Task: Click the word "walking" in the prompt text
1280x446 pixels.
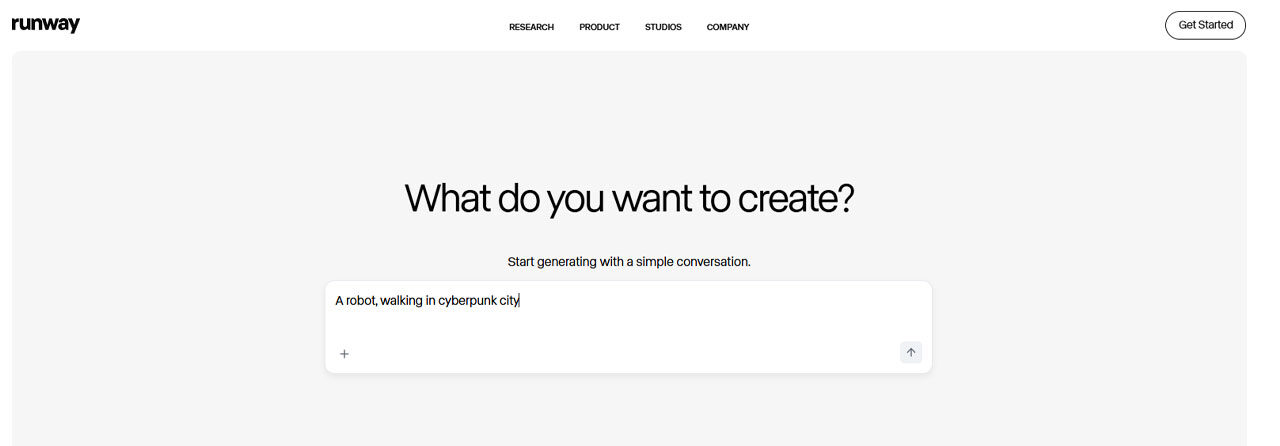Action: [x=401, y=300]
